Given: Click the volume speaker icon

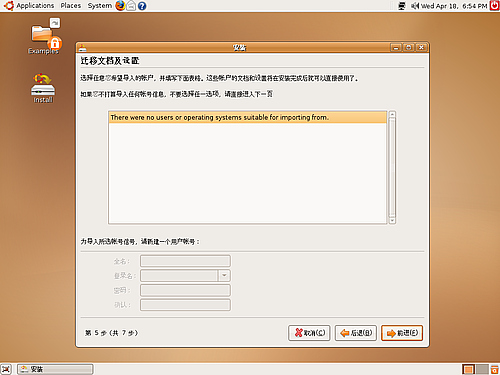Looking at the screenshot, I should (414, 6).
